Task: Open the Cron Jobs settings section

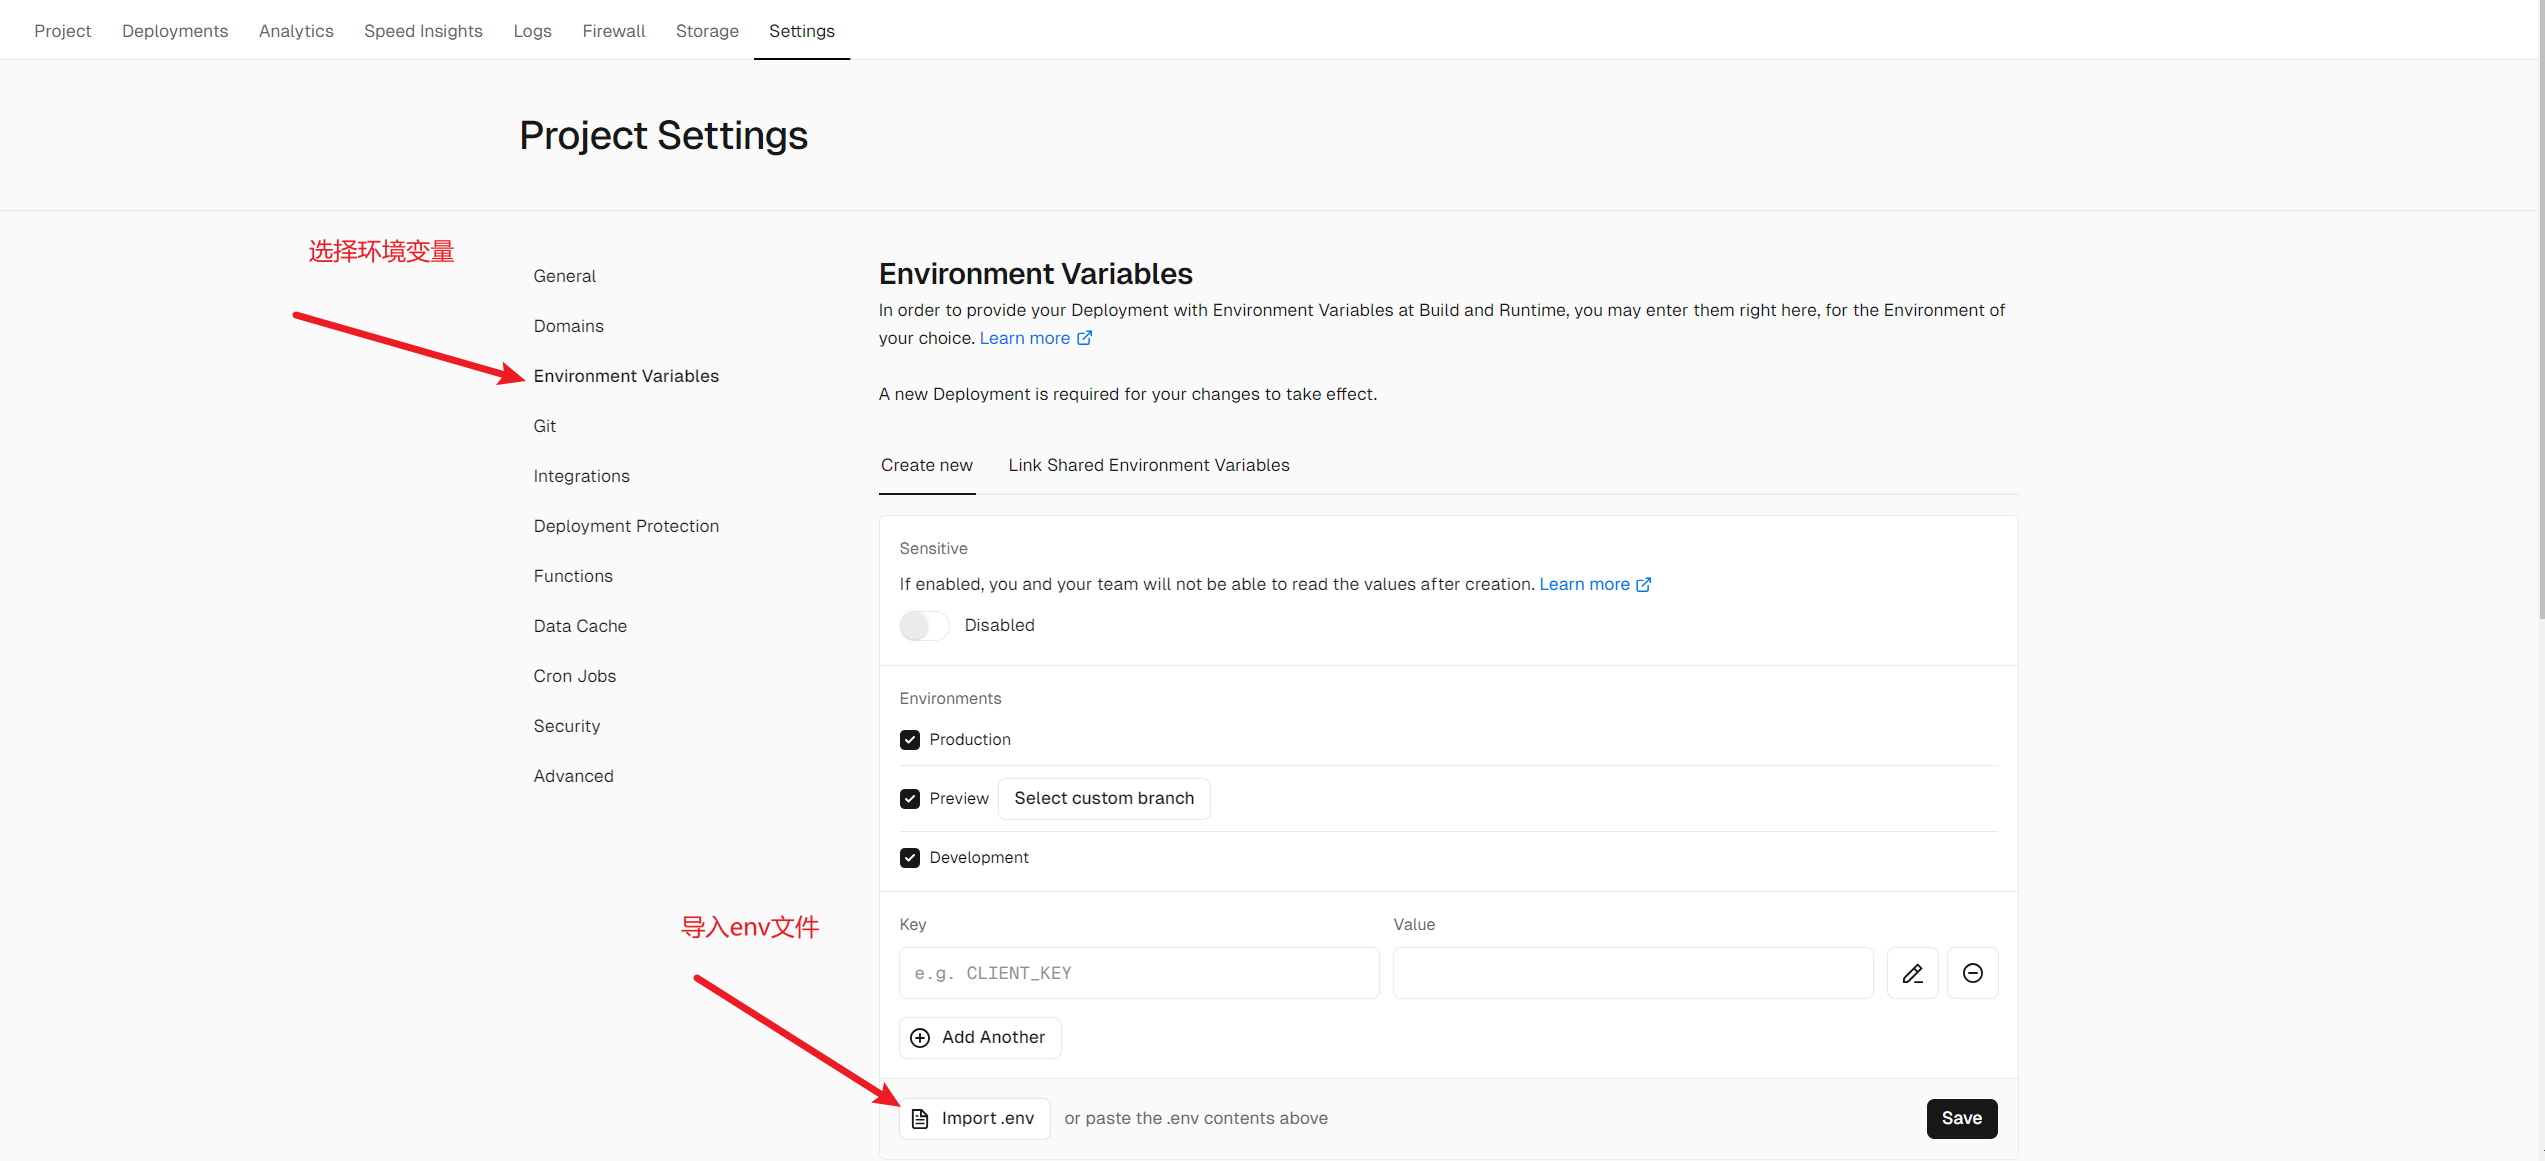Action: coord(574,676)
